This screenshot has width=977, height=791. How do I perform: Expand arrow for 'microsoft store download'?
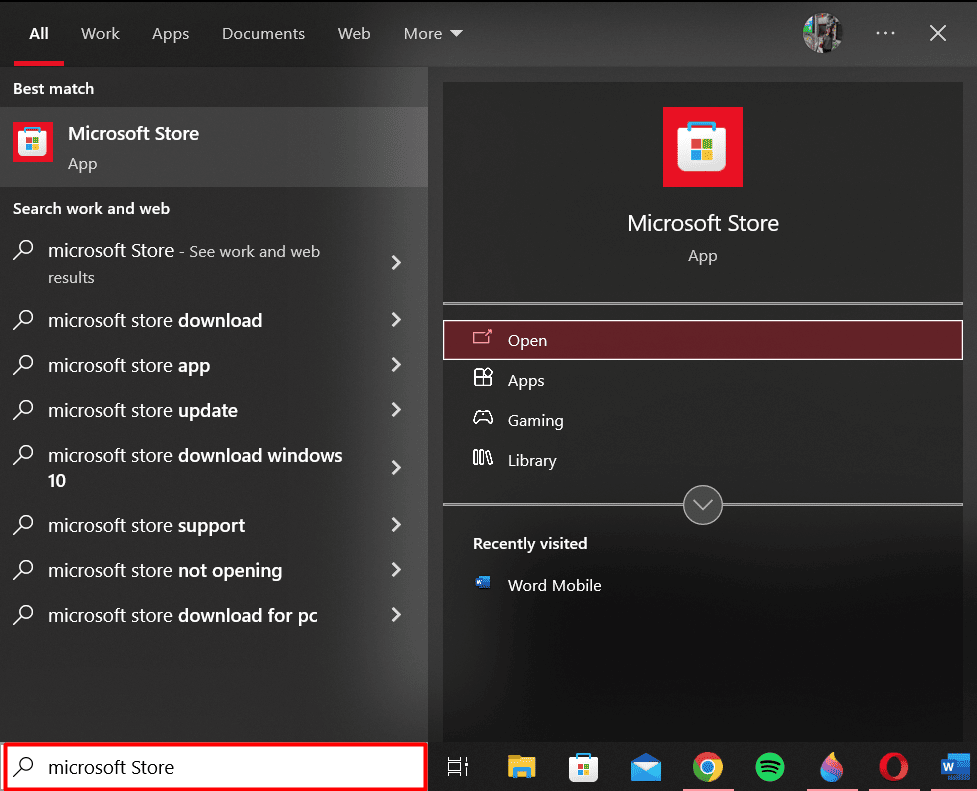[396, 320]
